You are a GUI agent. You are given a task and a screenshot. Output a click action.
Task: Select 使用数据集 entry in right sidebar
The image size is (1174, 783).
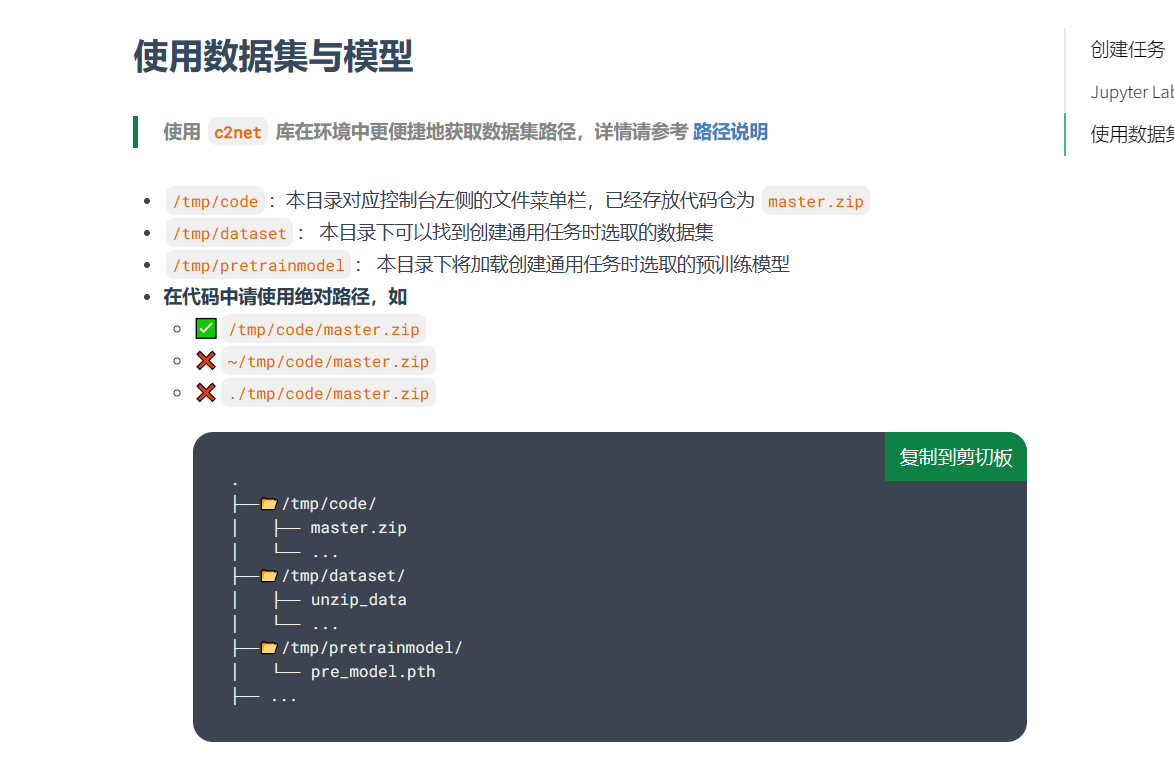point(1131,134)
